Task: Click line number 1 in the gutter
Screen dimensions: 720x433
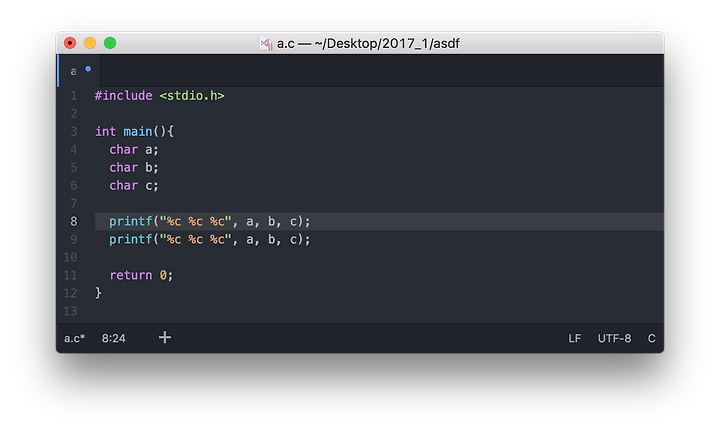Action: pos(74,96)
